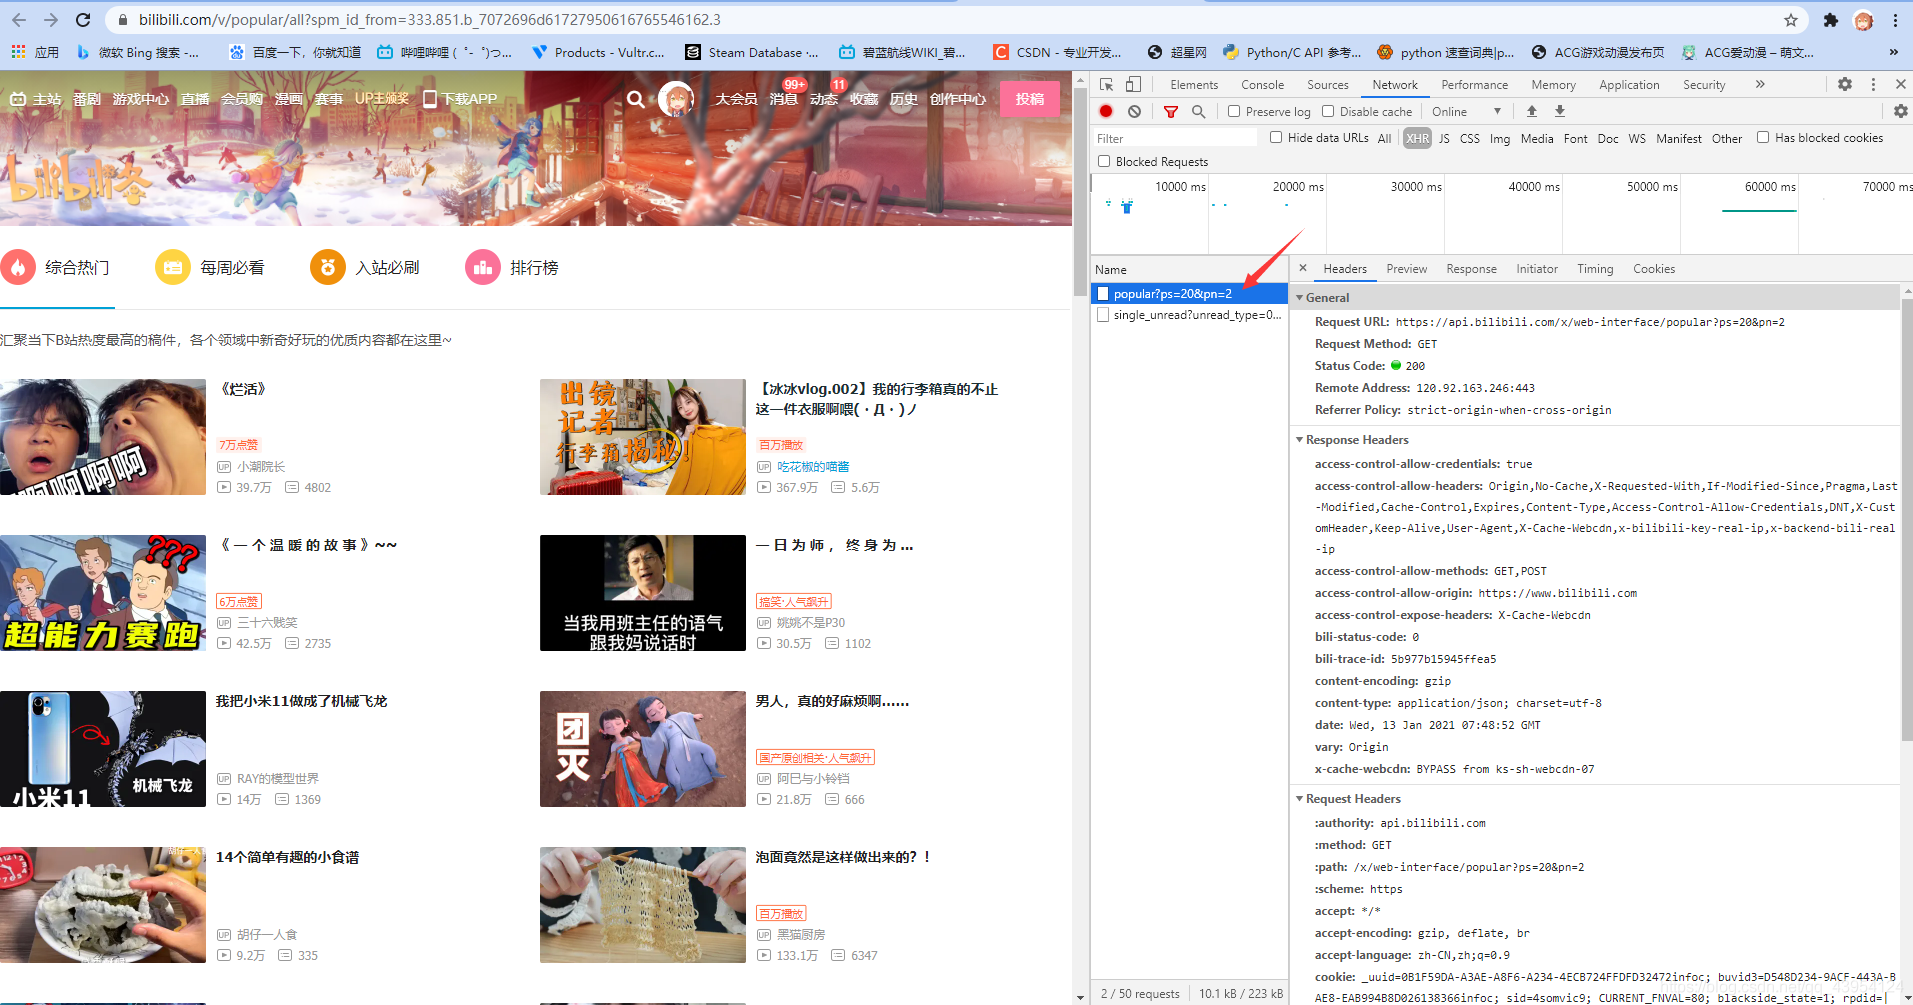The image size is (1913, 1005).
Task: Open the 大会员 link in the header
Action: [x=736, y=99]
